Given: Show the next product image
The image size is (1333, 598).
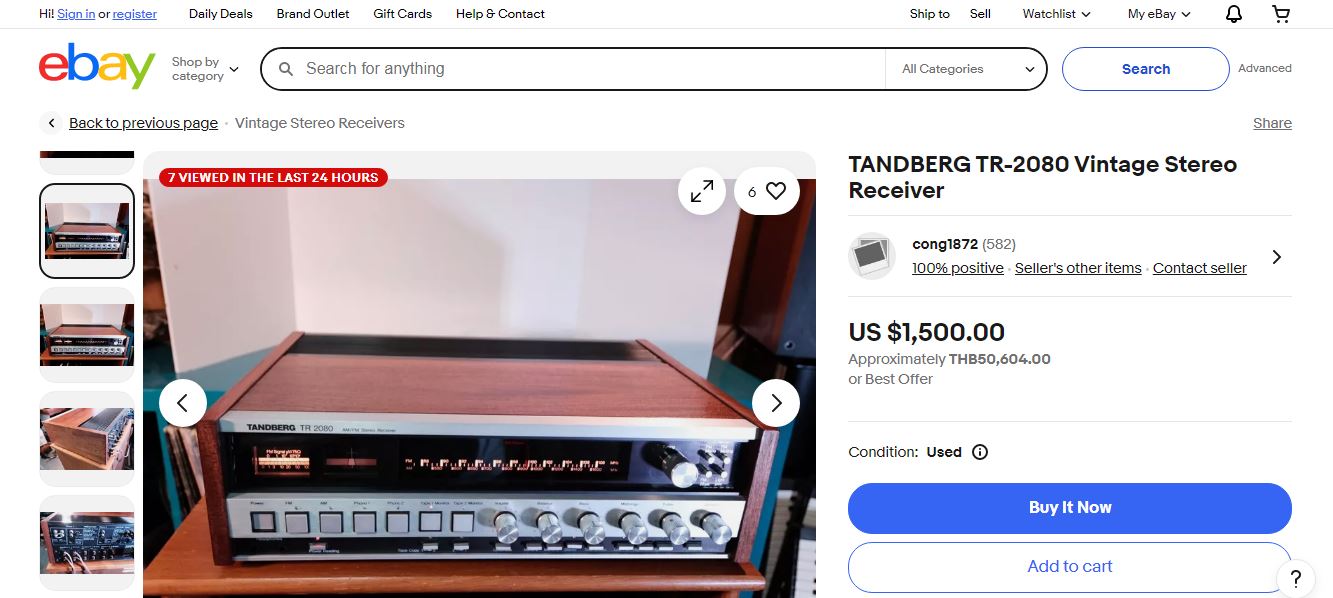Looking at the screenshot, I should tap(776, 403).
